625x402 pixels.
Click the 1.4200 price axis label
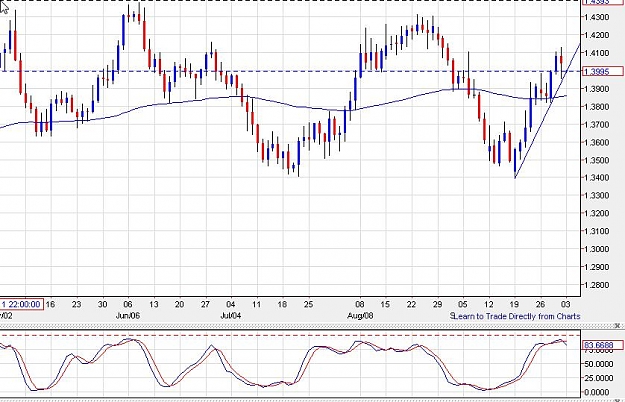point(597,35)
